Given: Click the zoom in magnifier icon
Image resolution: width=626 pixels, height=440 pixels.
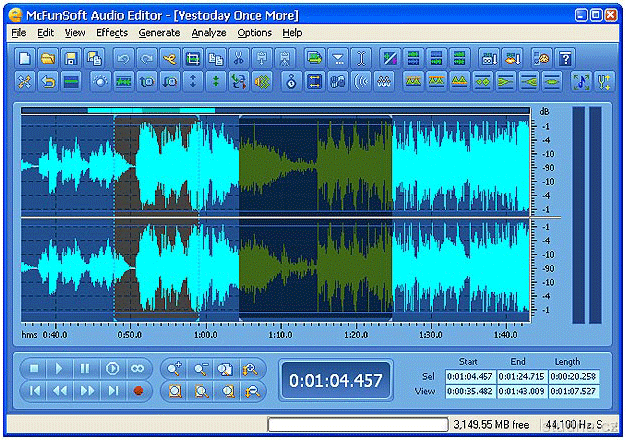Looking at the screenshot, I should [x=176, y=368].
